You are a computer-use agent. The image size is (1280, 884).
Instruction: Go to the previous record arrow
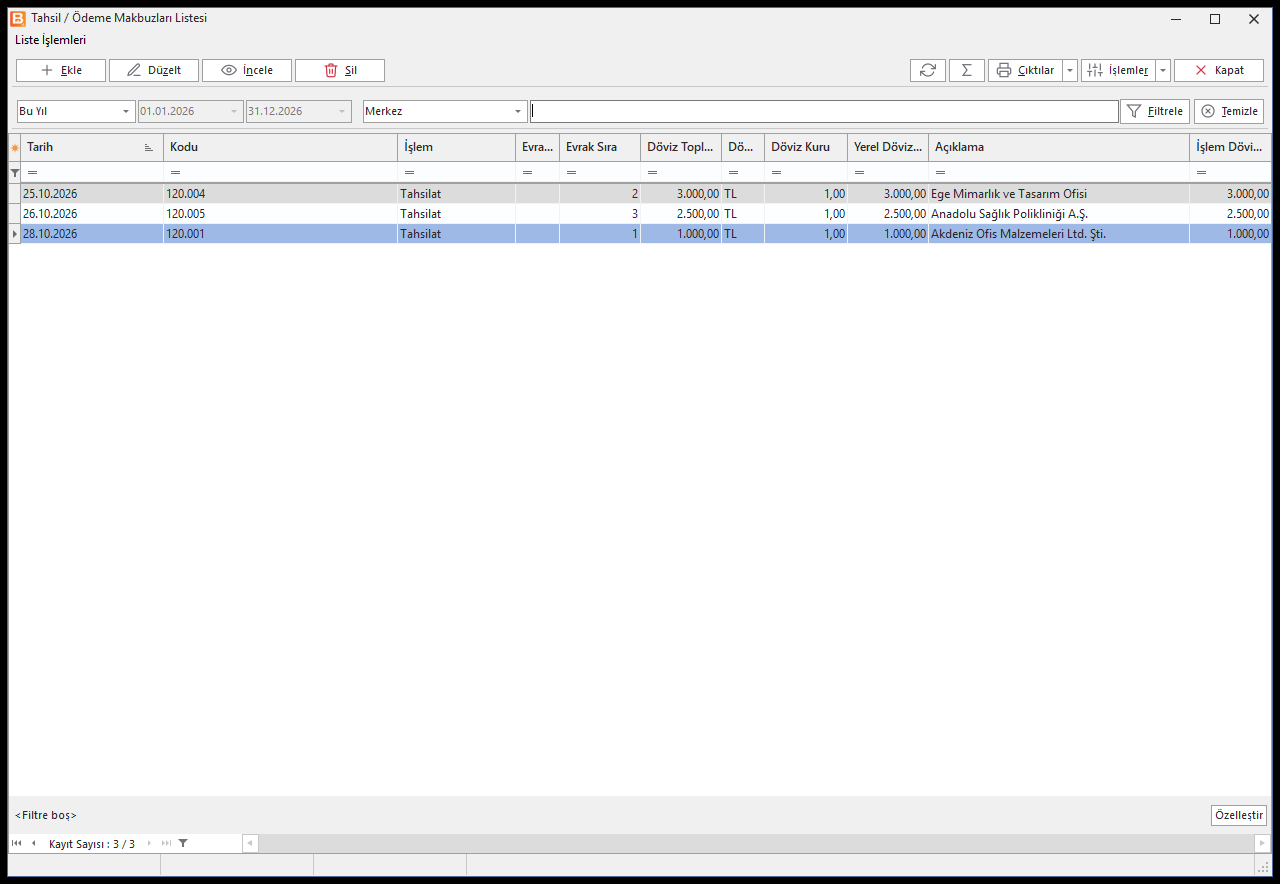click(x=33, y=843)
